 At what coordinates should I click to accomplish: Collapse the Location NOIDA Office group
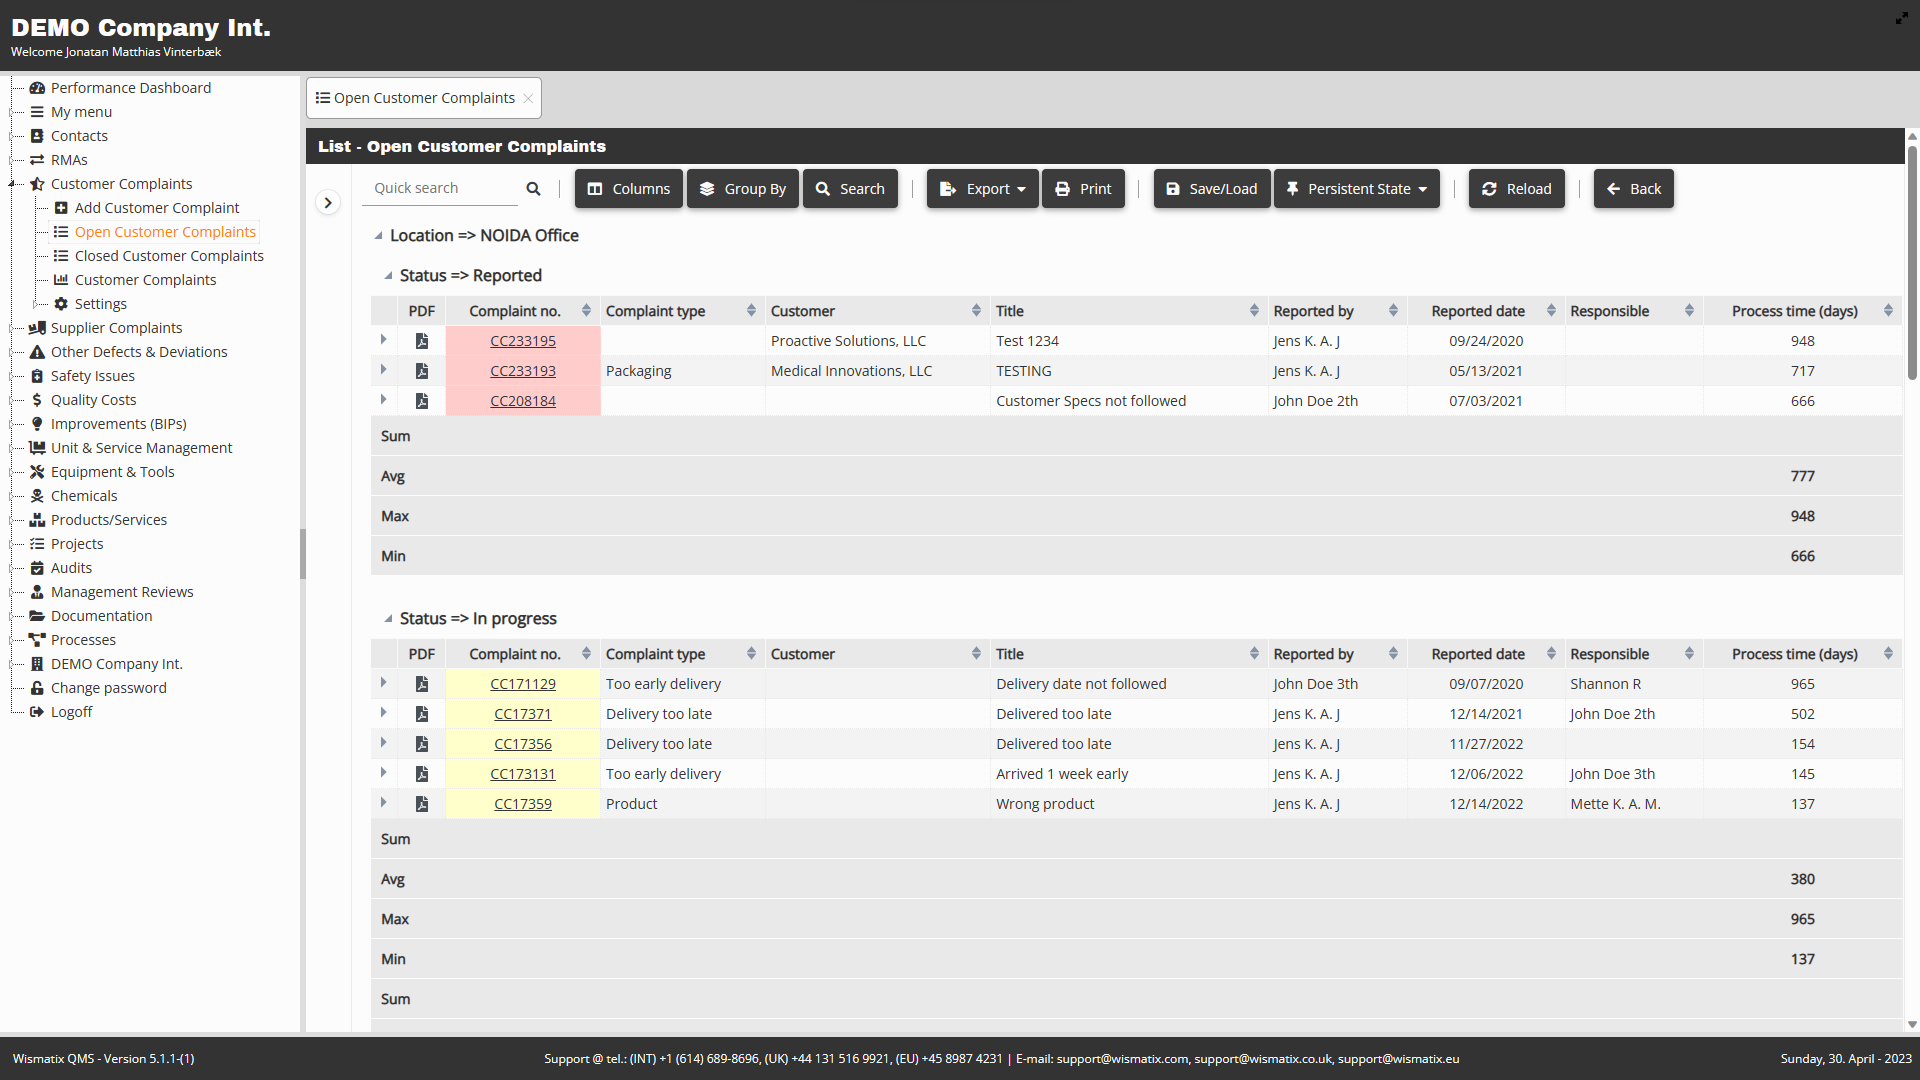point(378,236)
